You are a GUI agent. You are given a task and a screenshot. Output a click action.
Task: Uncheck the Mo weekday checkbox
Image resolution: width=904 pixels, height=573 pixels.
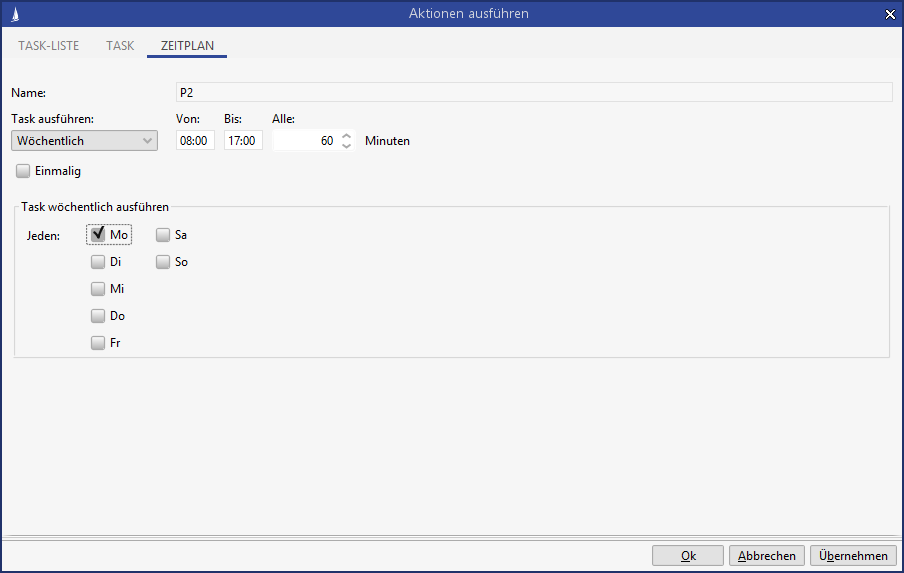coord(98,235)
